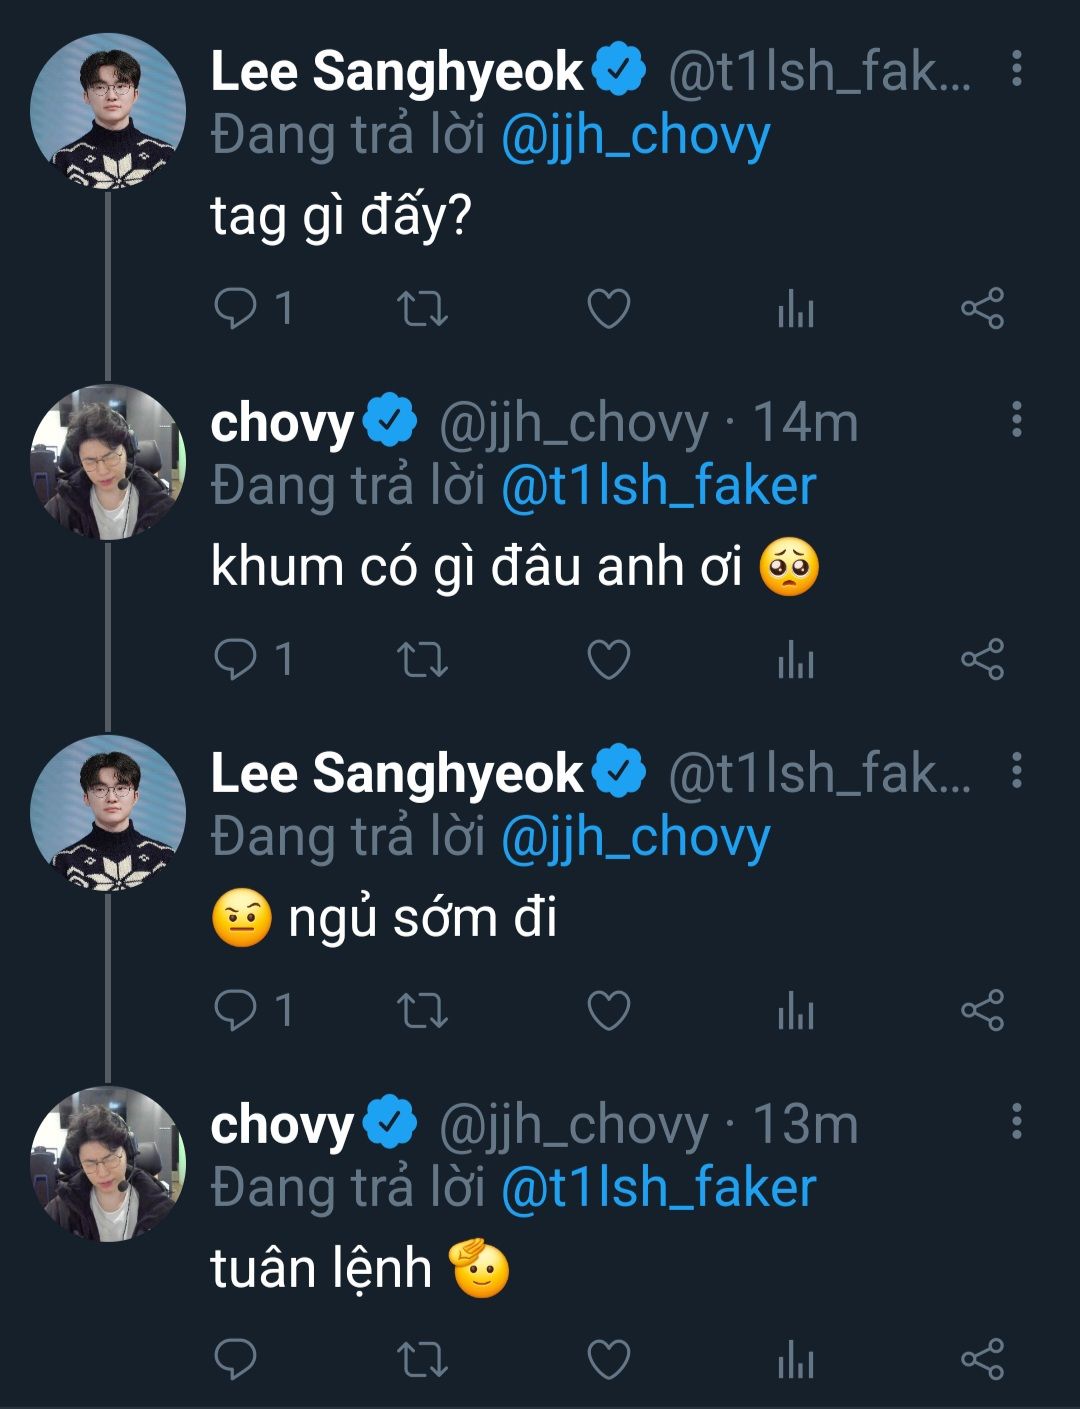Image resolution: width=1080 pixels, height=1409 pixels.
Task: Open the @t1lsh_faker mention in chovy's 14m tweet
Action: [x=658, y=487]
